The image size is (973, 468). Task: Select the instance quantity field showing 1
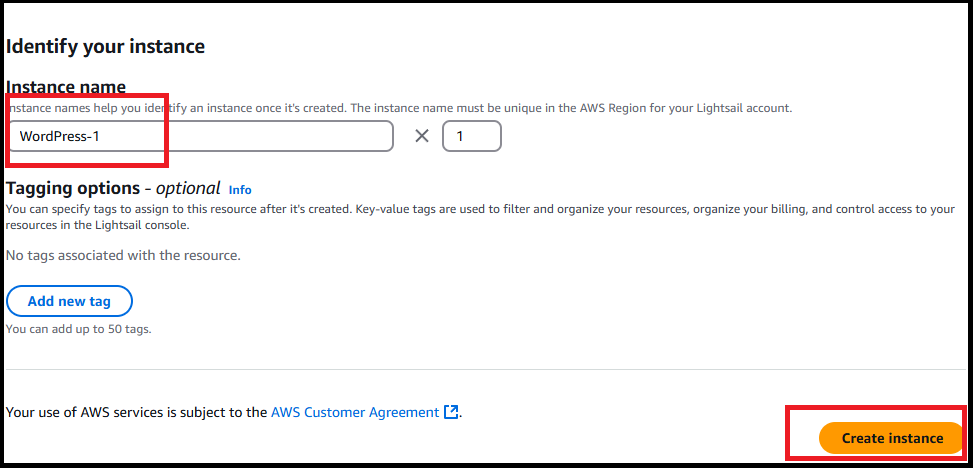click(472, 137)
